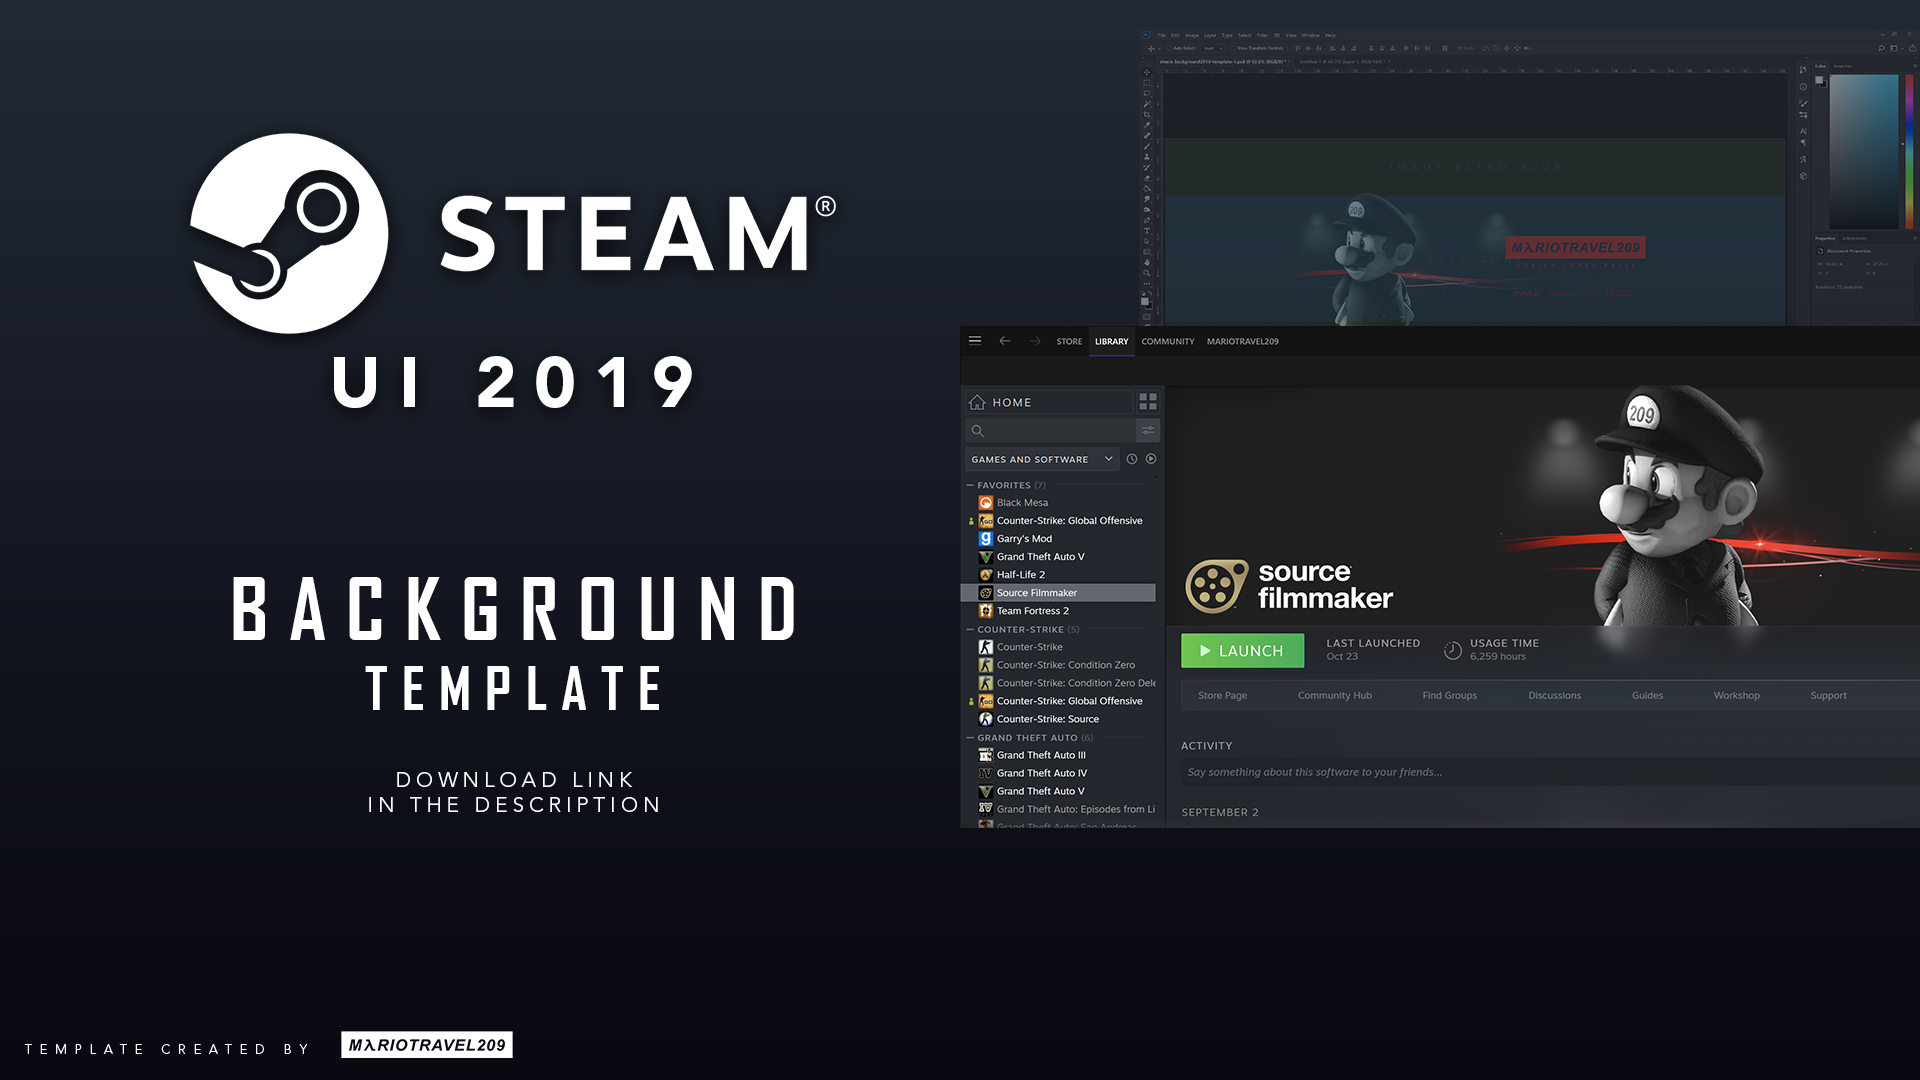Open the Community tab in Steam
The image size is (1920, 1080).
tap(1168, 341)
